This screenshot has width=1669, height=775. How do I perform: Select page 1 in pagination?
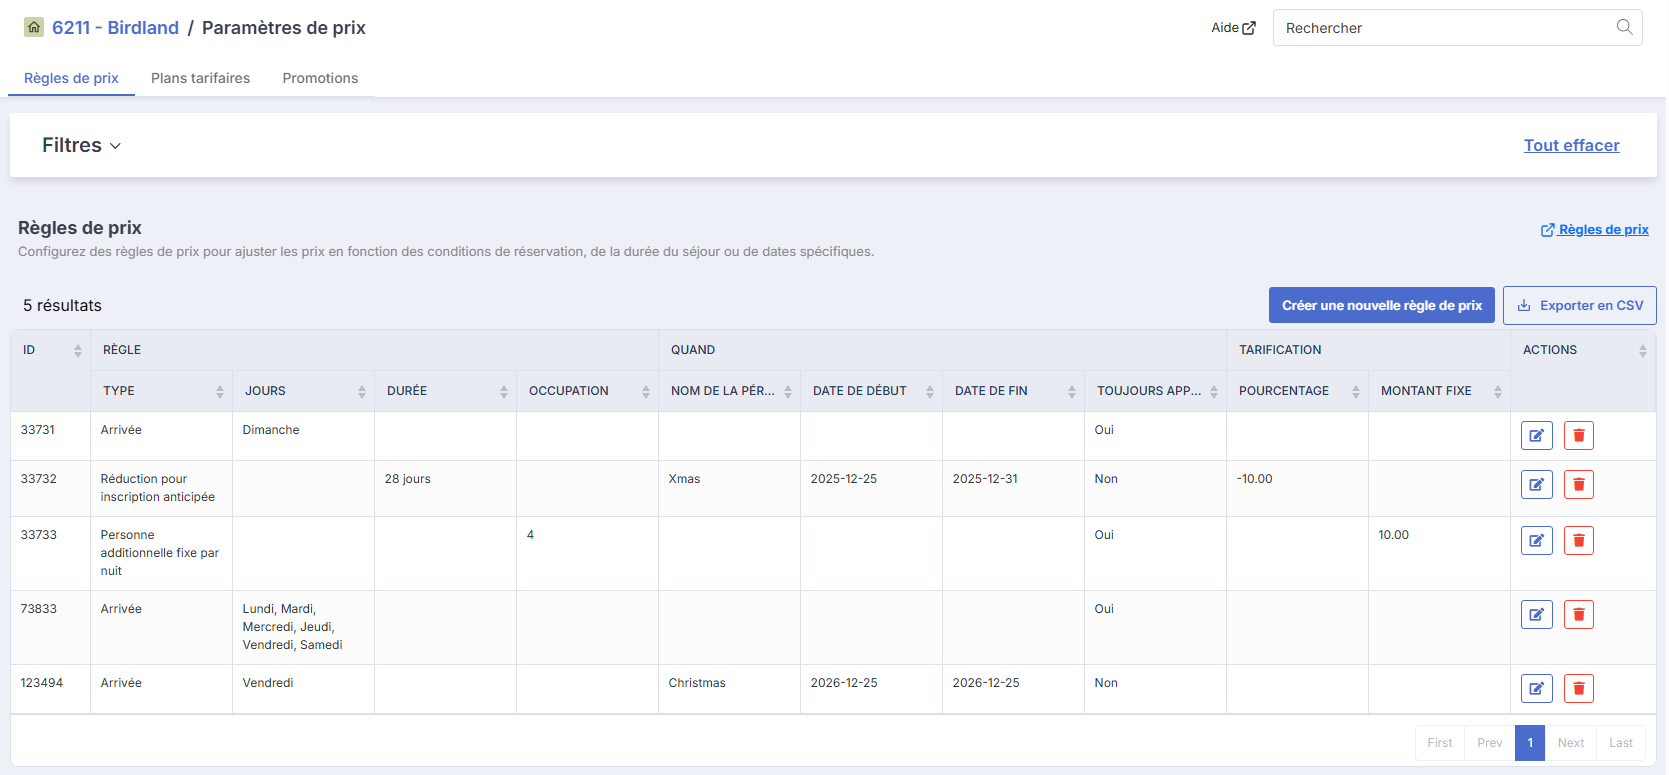(1530, 743)
